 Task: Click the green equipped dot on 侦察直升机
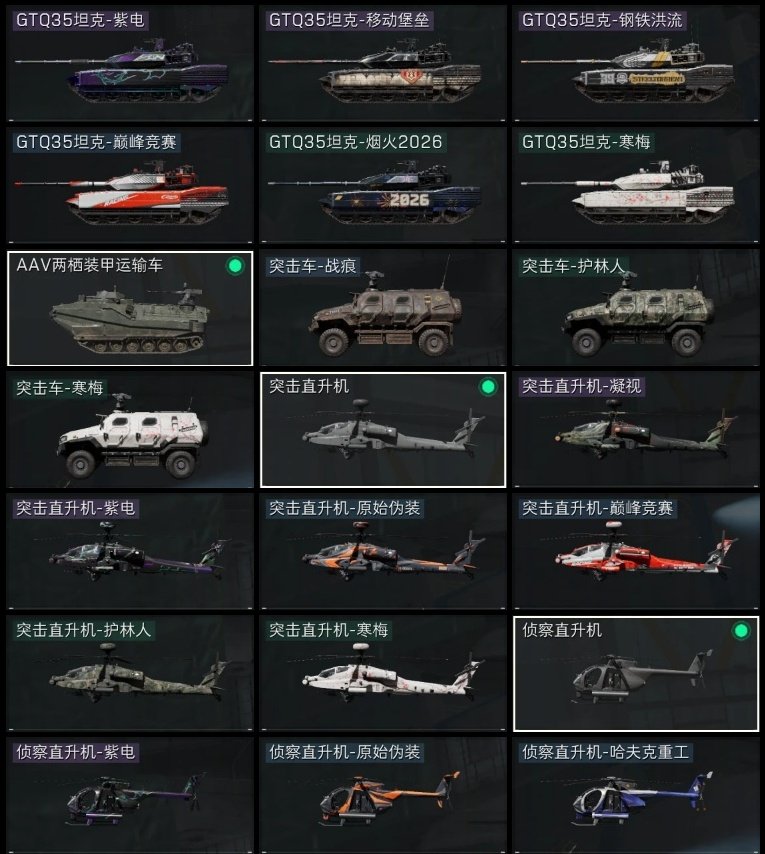(740, 631)
